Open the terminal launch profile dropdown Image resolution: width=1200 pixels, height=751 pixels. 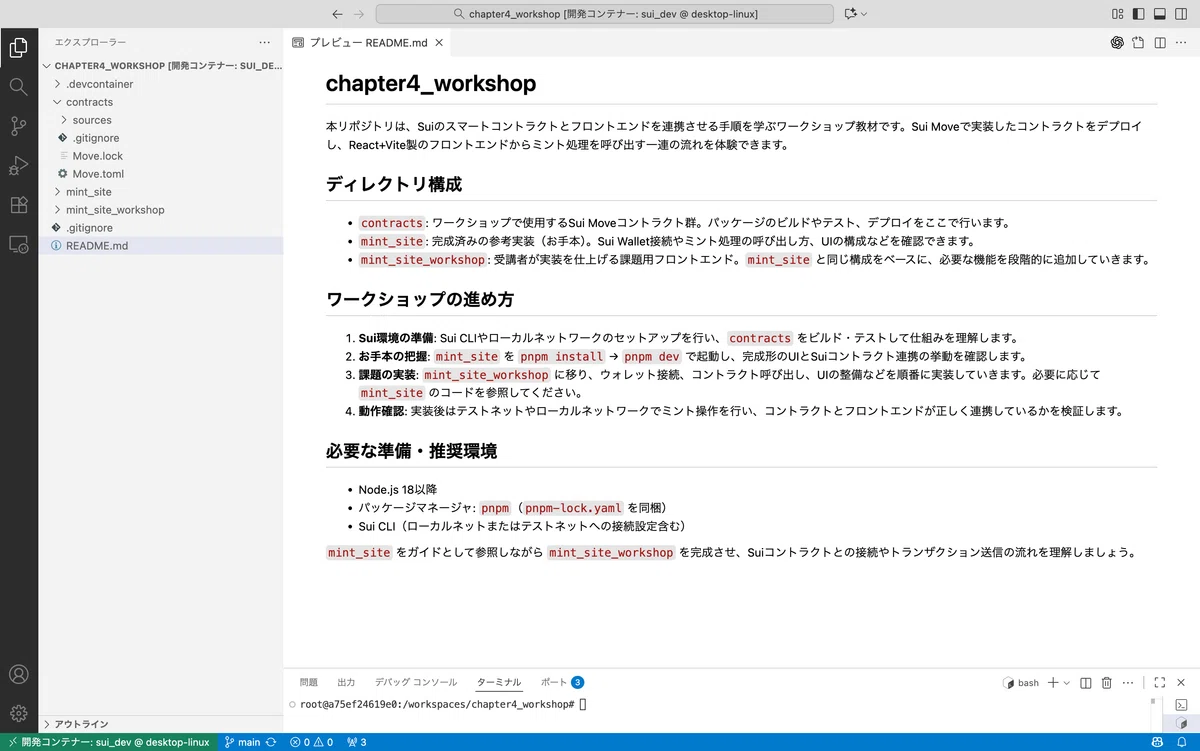[x=1066, y=683]
